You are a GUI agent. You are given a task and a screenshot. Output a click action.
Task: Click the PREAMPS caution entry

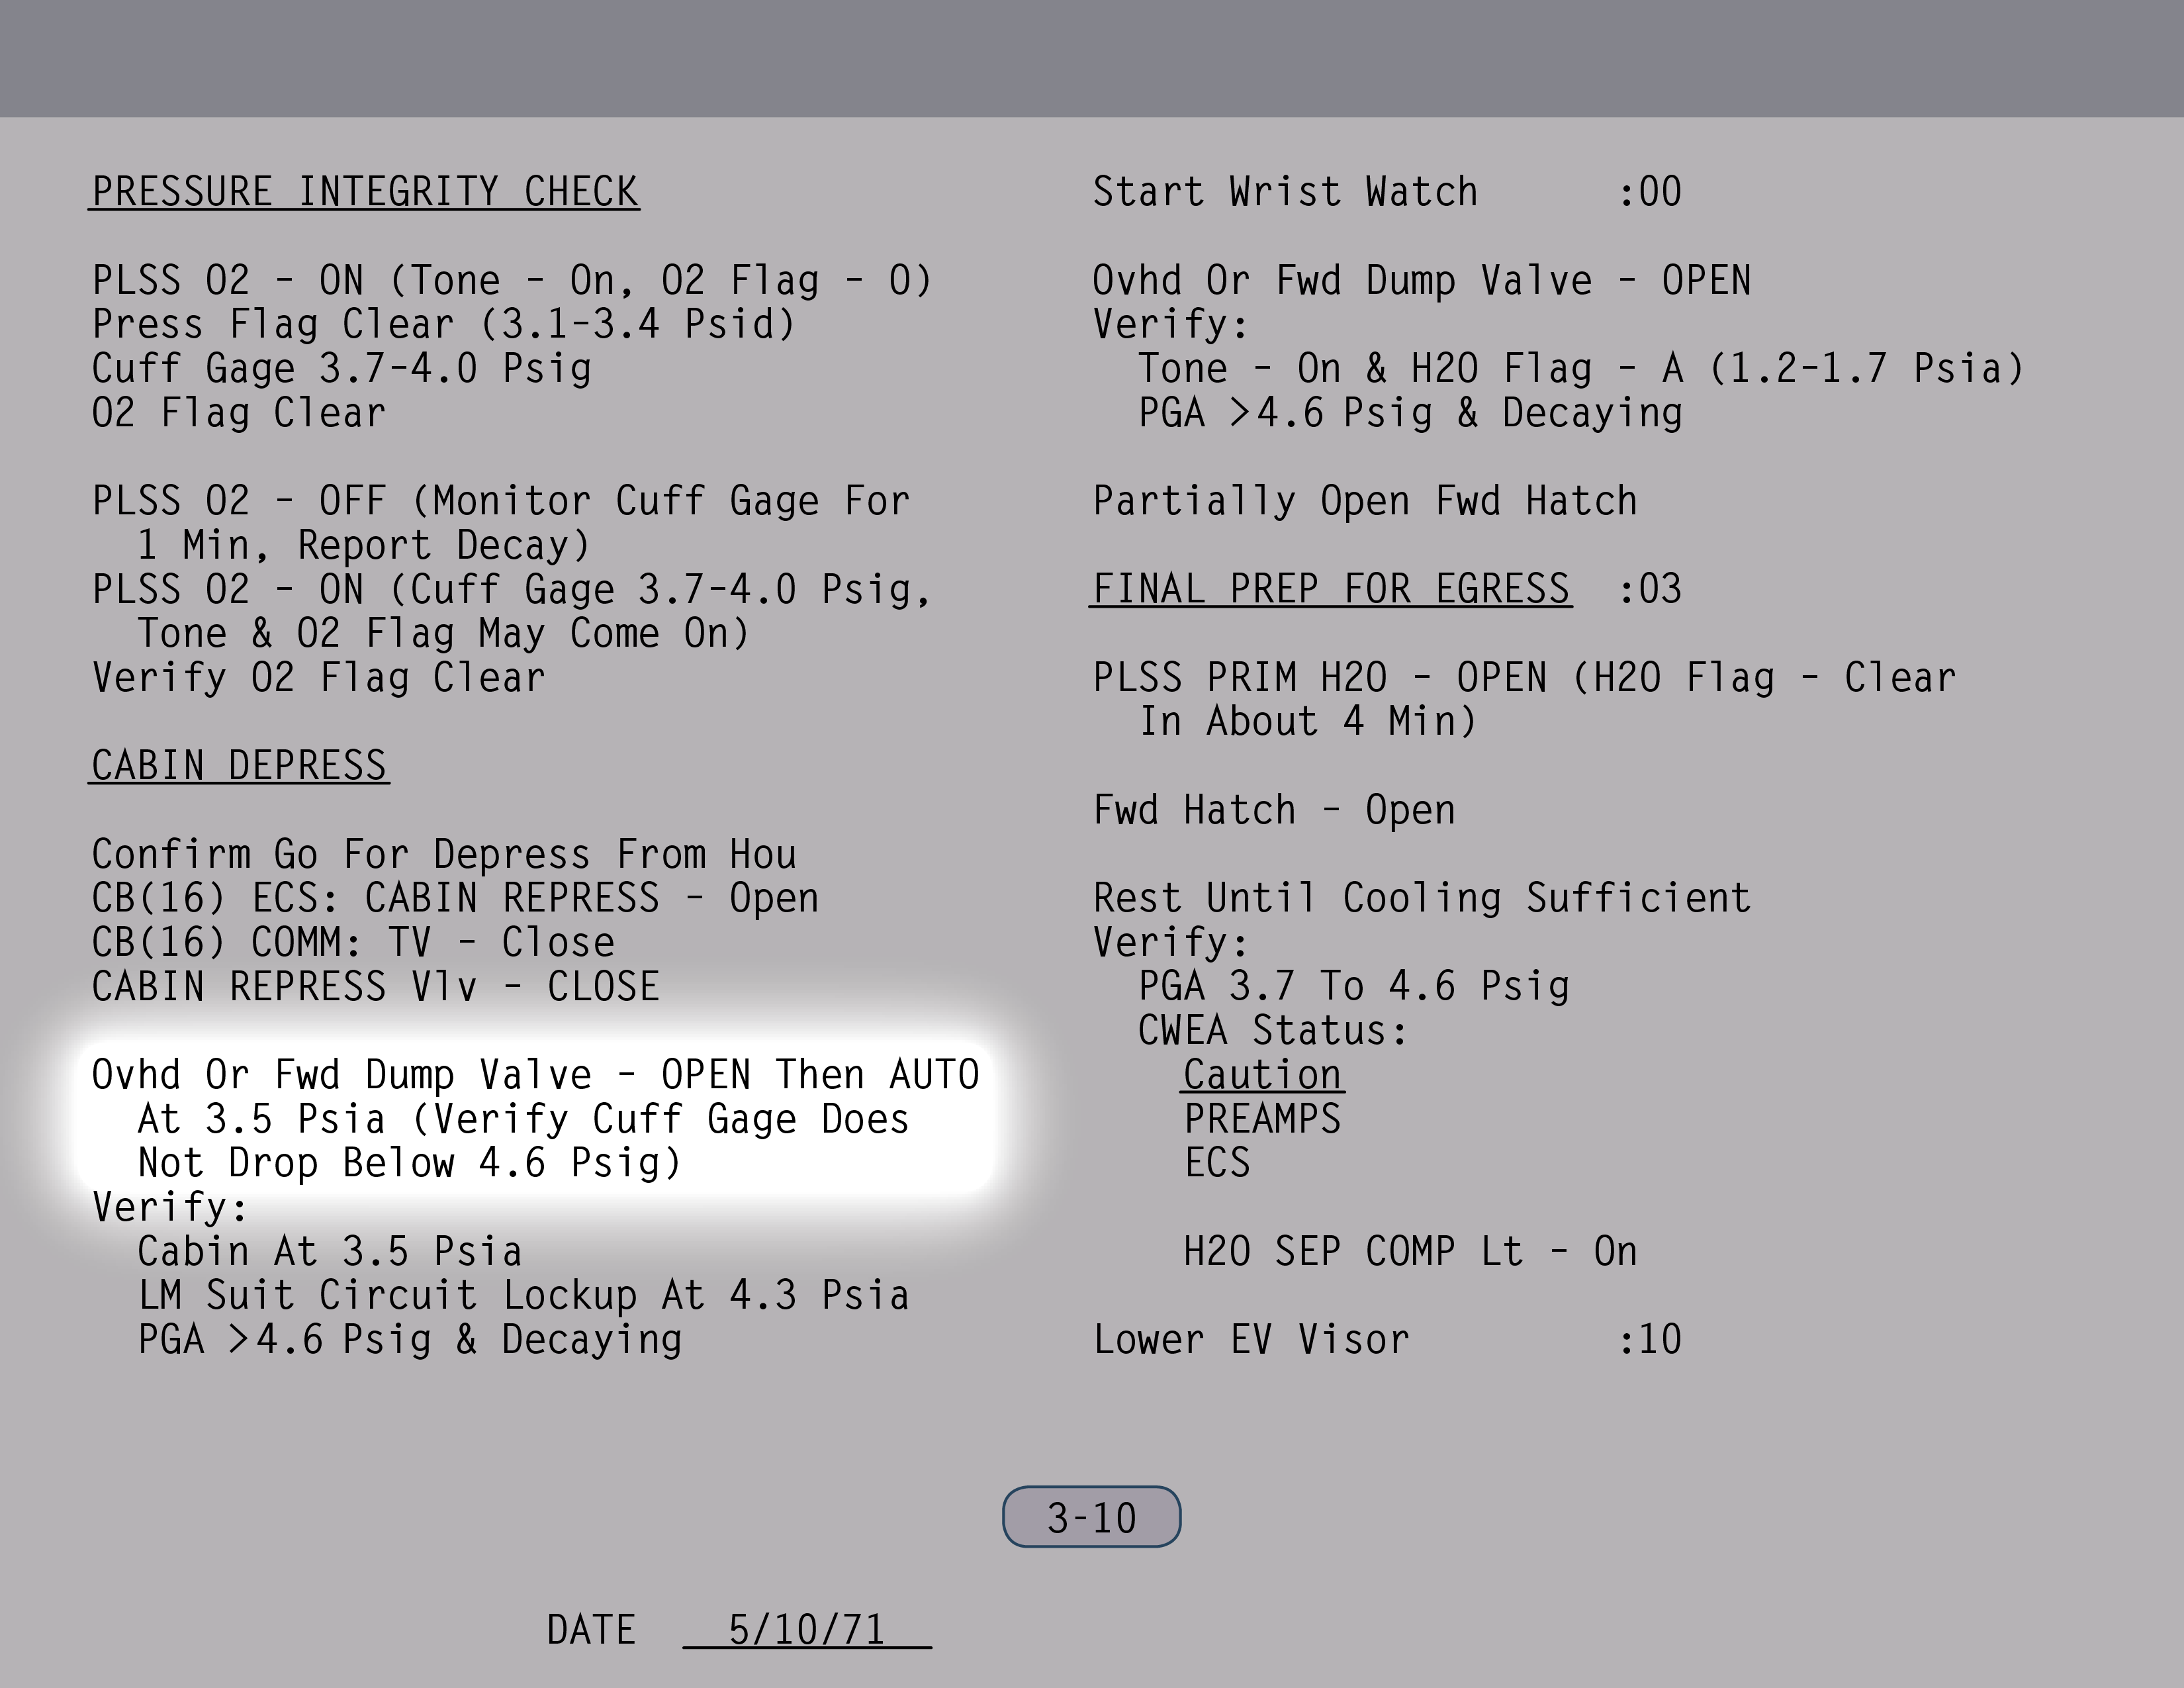[x=1262, y=1119]
